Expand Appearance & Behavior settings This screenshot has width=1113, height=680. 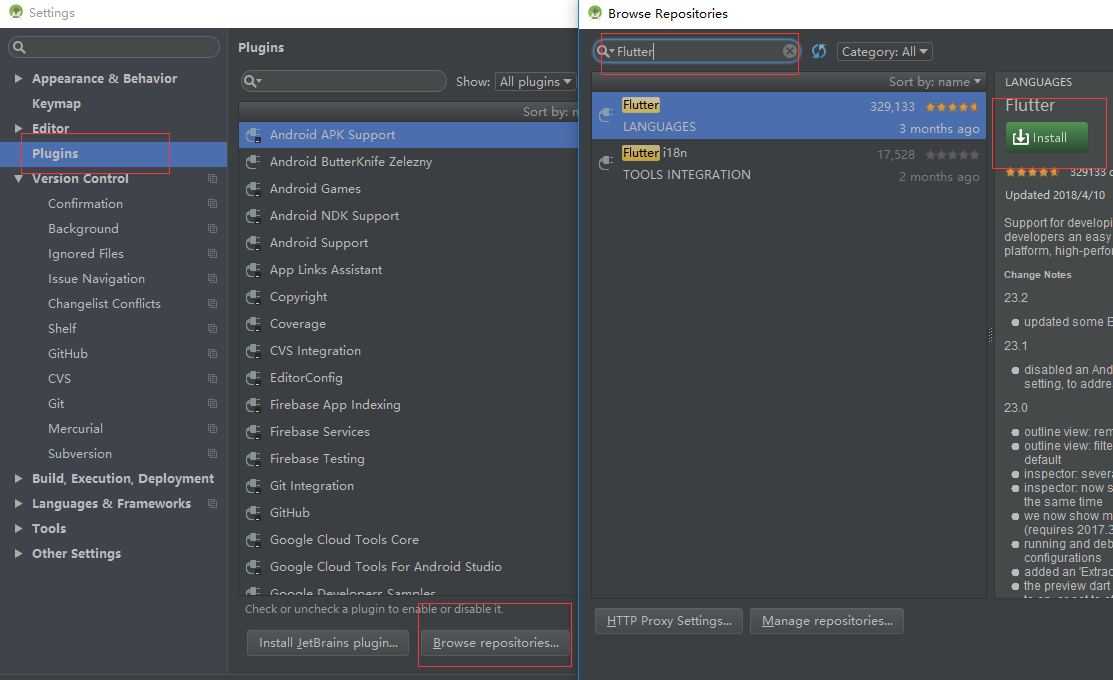pos(18,78)
